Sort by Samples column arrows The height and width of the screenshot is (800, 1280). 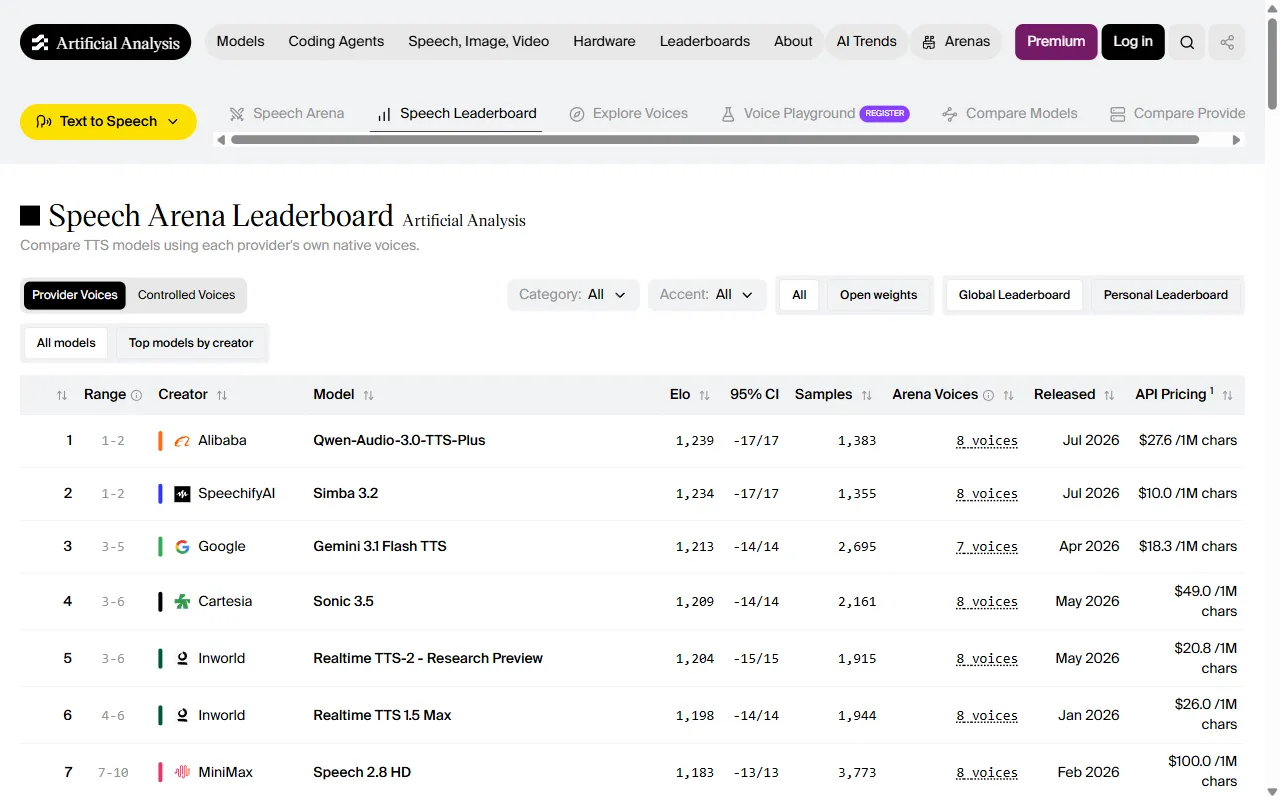(867, 395)
